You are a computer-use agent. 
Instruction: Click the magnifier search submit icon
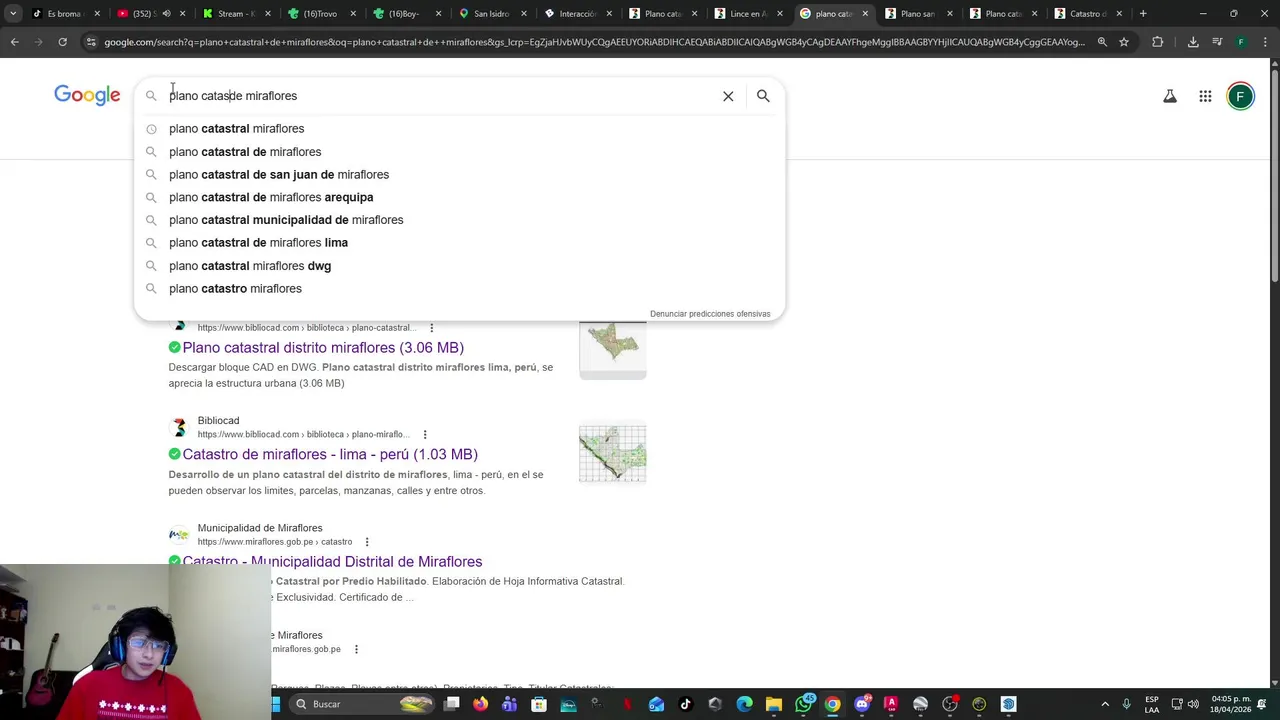click(763, 96)
